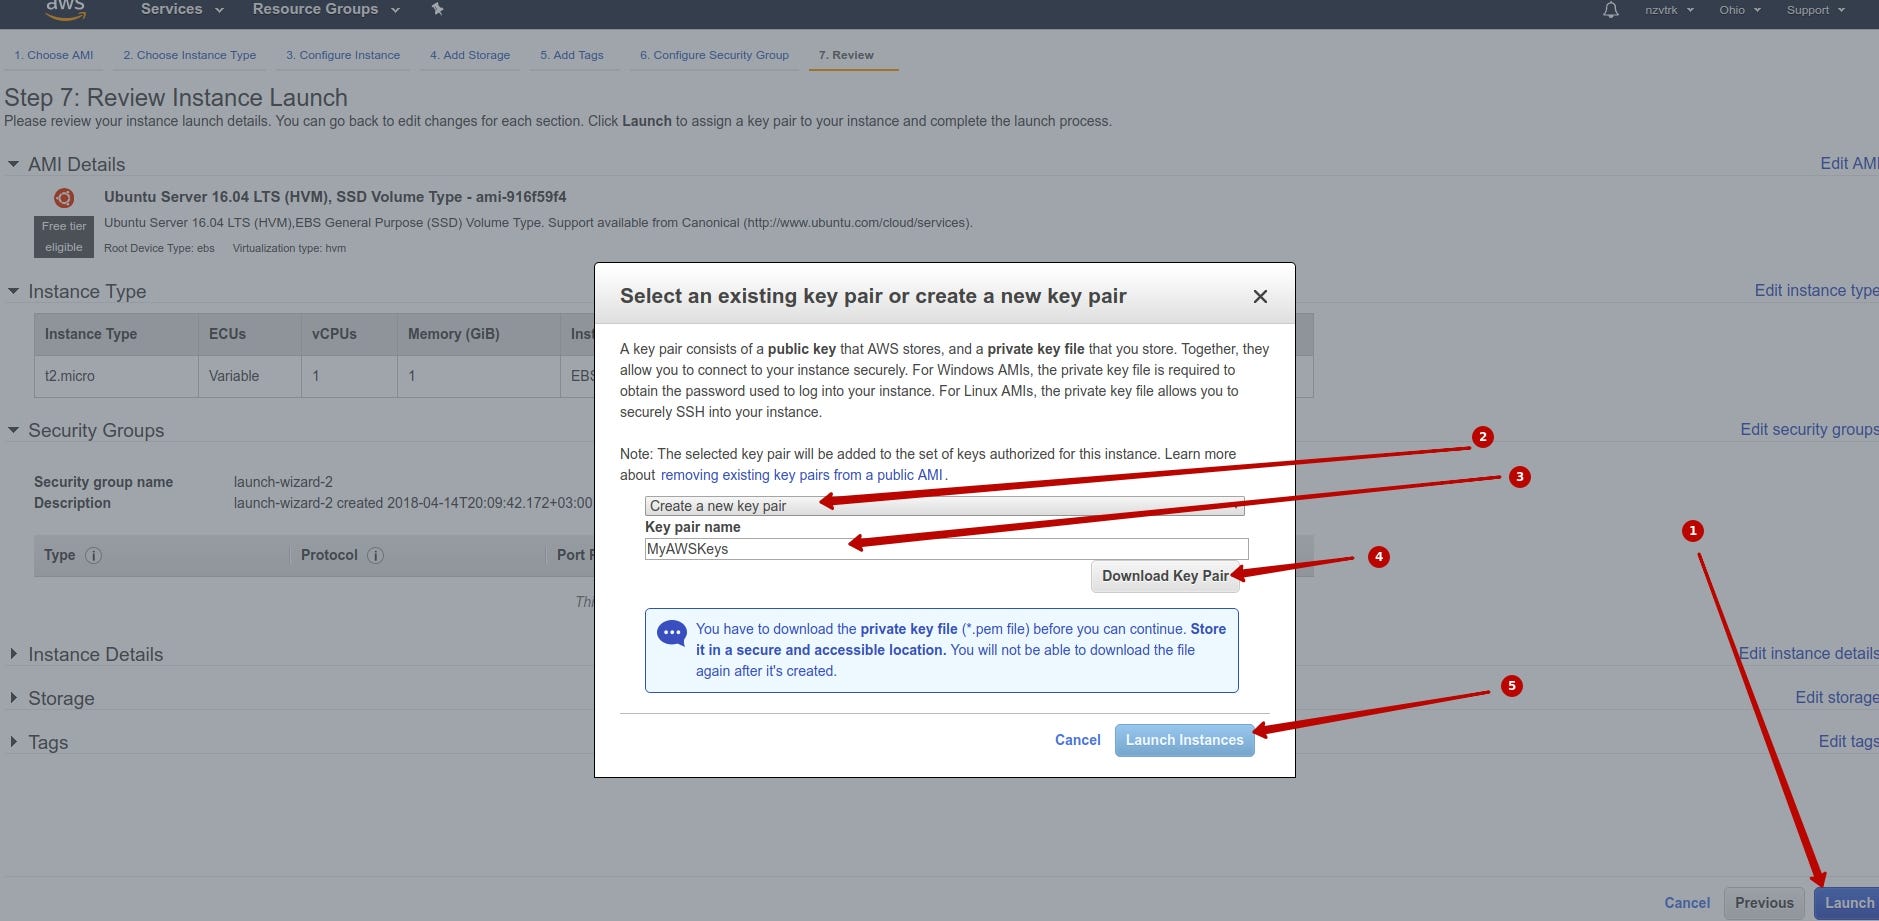Go to the Choose AMI step
Image resolution: width=1879 pixels, height=921 pixels.
pyautogui.click(x=52, y=55)
